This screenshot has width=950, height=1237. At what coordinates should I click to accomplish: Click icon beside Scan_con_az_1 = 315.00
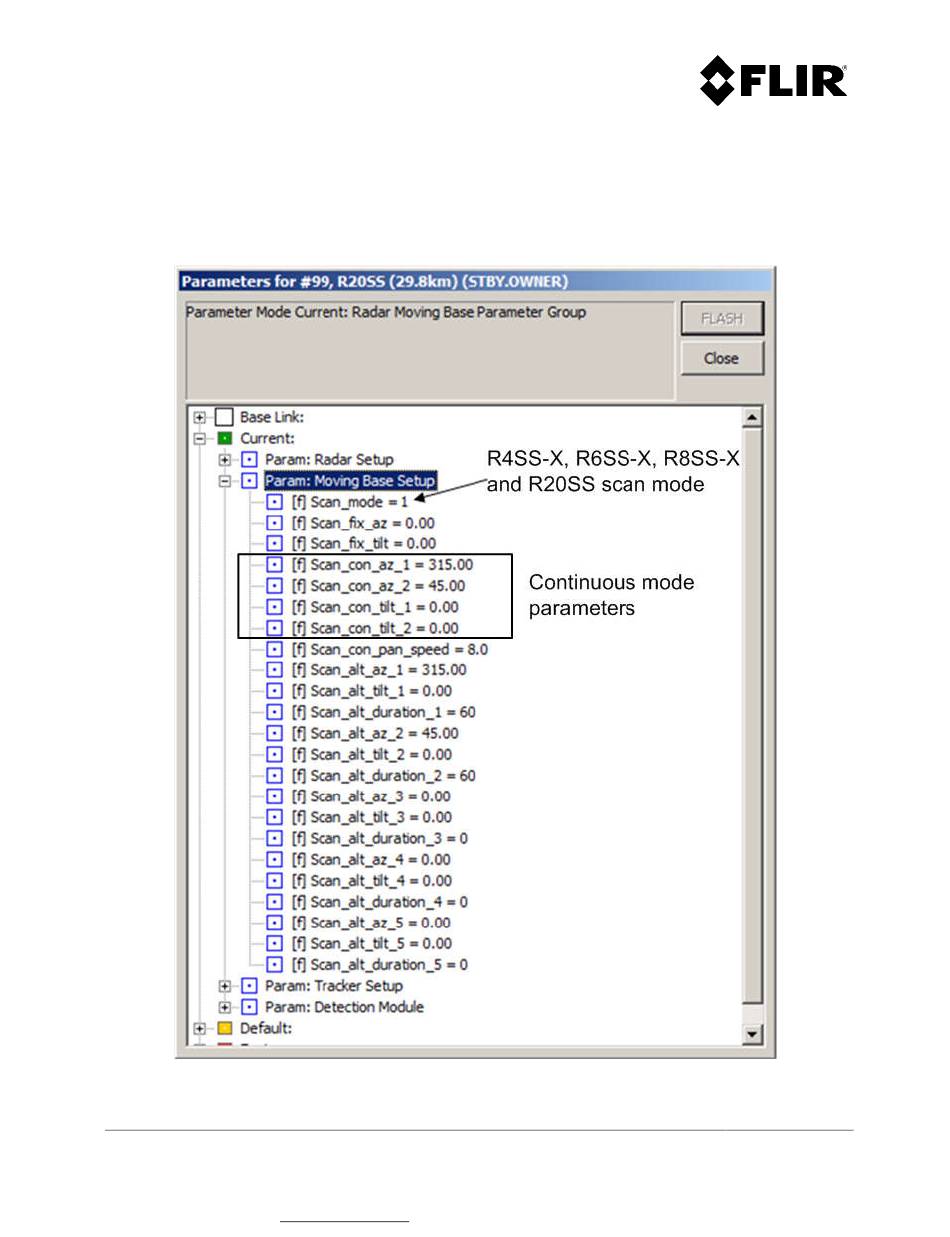point(275,565)
